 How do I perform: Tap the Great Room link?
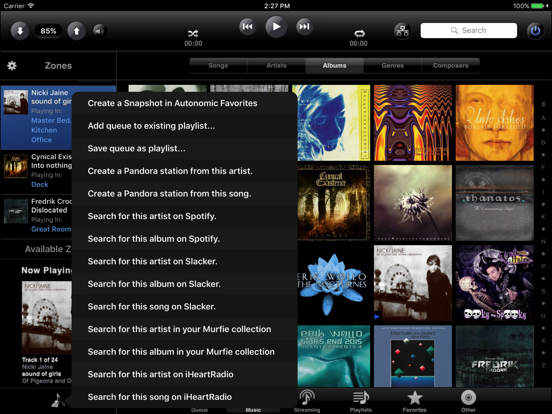coord(51,229)
